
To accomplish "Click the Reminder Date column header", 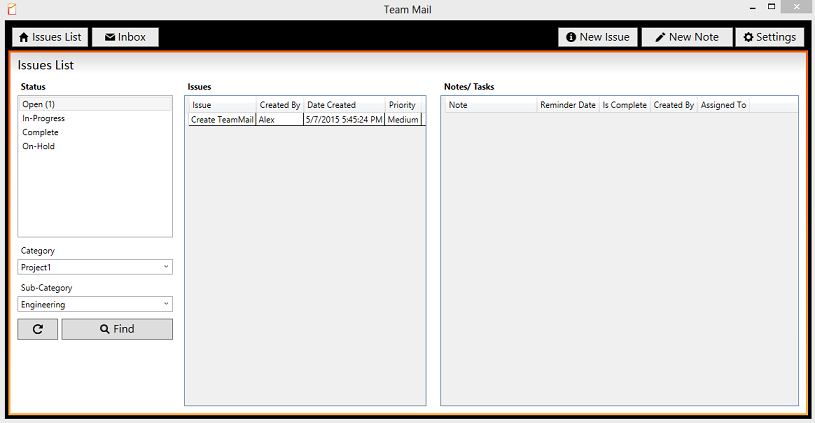I will 568,104.
